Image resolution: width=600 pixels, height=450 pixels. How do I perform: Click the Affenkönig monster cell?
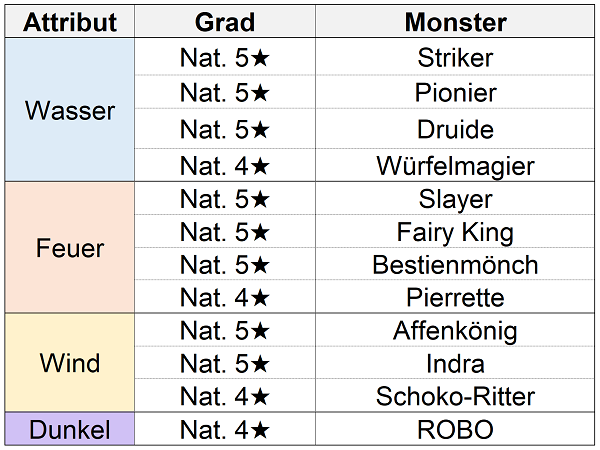pos(455,330)
